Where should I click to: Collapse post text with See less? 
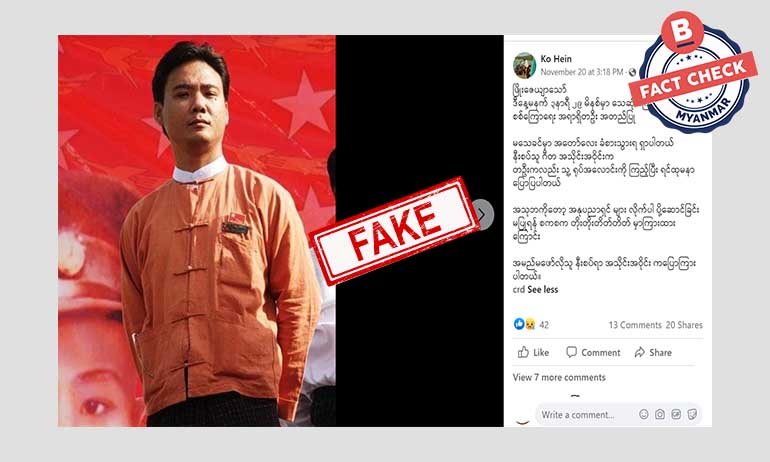(543, 290)
